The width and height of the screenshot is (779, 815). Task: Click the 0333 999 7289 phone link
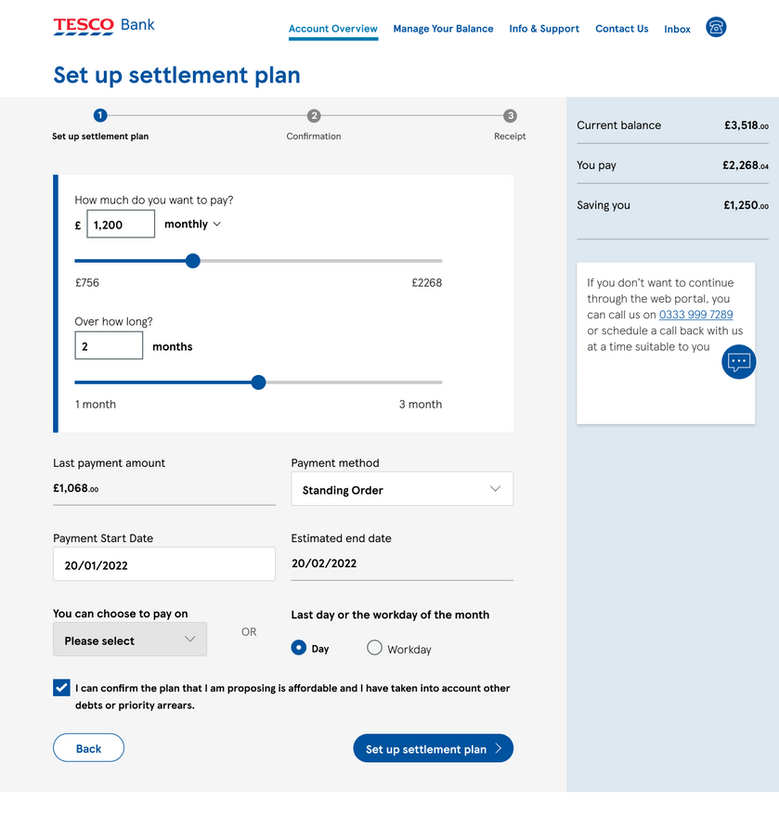(x=696, y=315)
